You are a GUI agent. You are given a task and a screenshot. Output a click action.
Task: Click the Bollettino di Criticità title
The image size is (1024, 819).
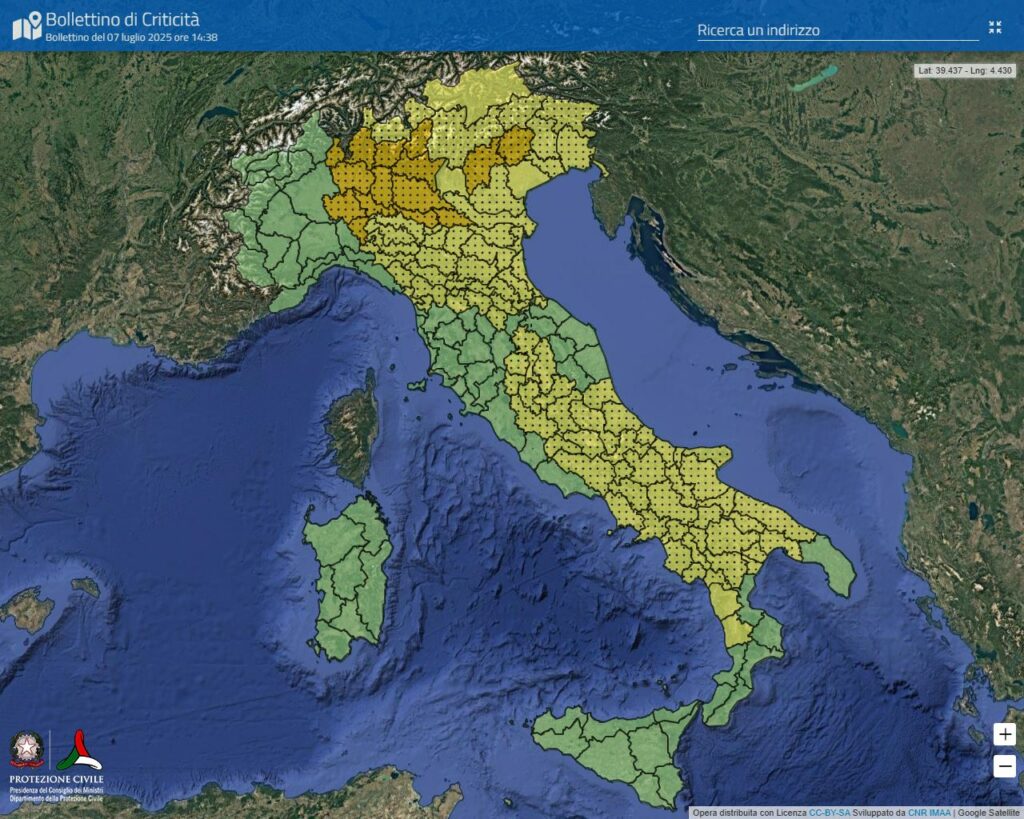pyautogui.click(x=122, y=20)
